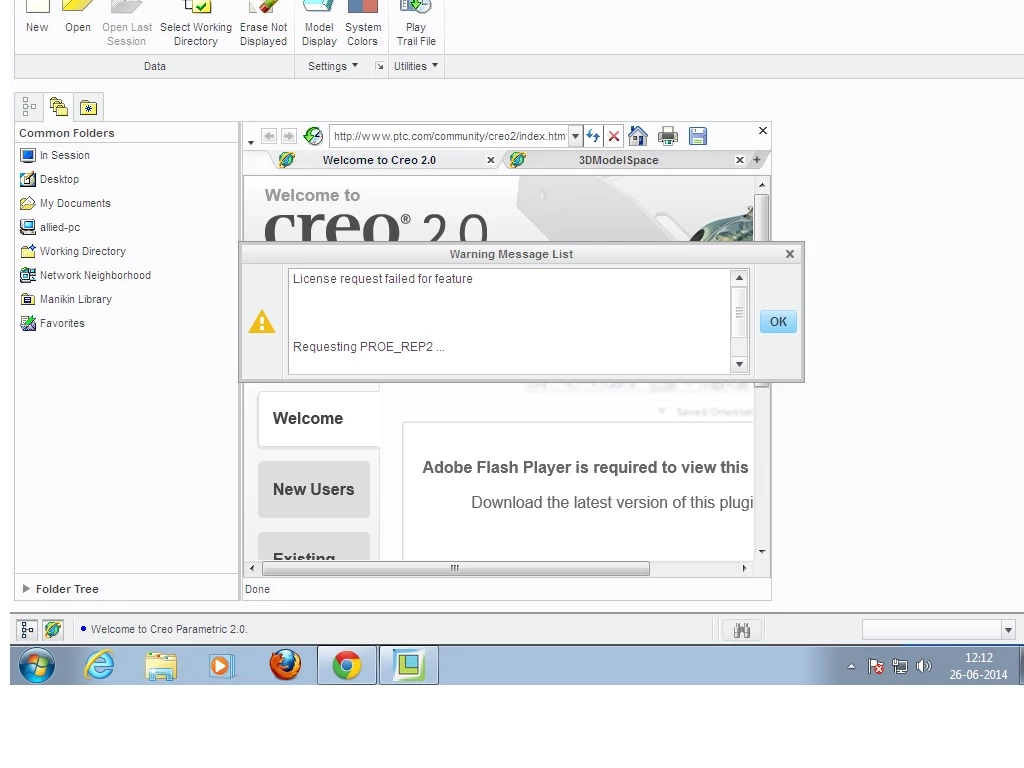1024x768 pixels.
Task: Click the Settings dialog launcher arrow
Action: [x=379, y=66]
